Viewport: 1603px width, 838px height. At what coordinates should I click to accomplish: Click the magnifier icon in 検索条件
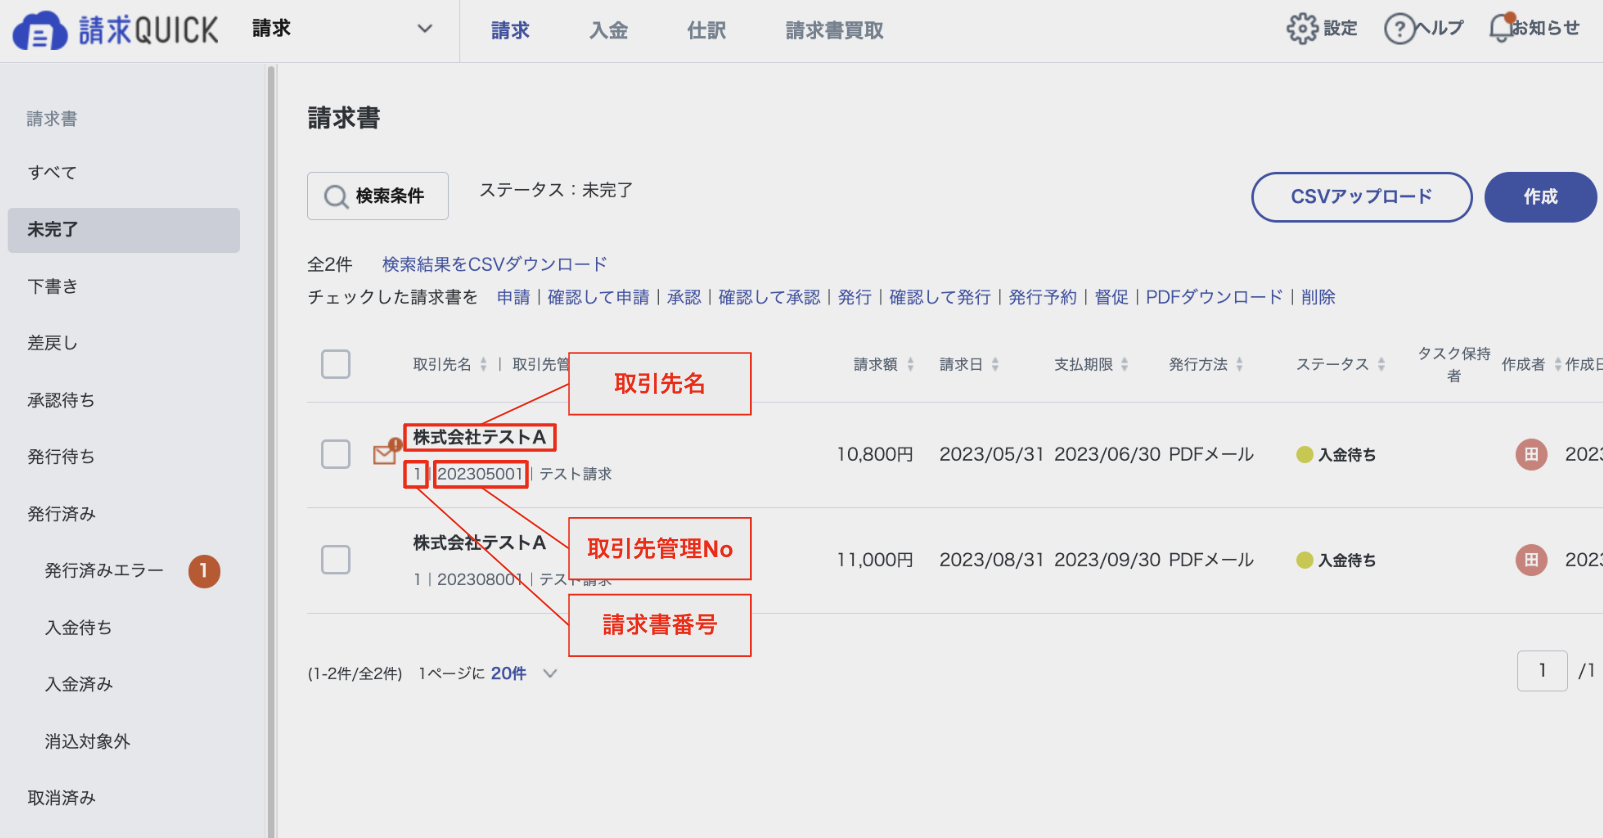tap(335, 197)
